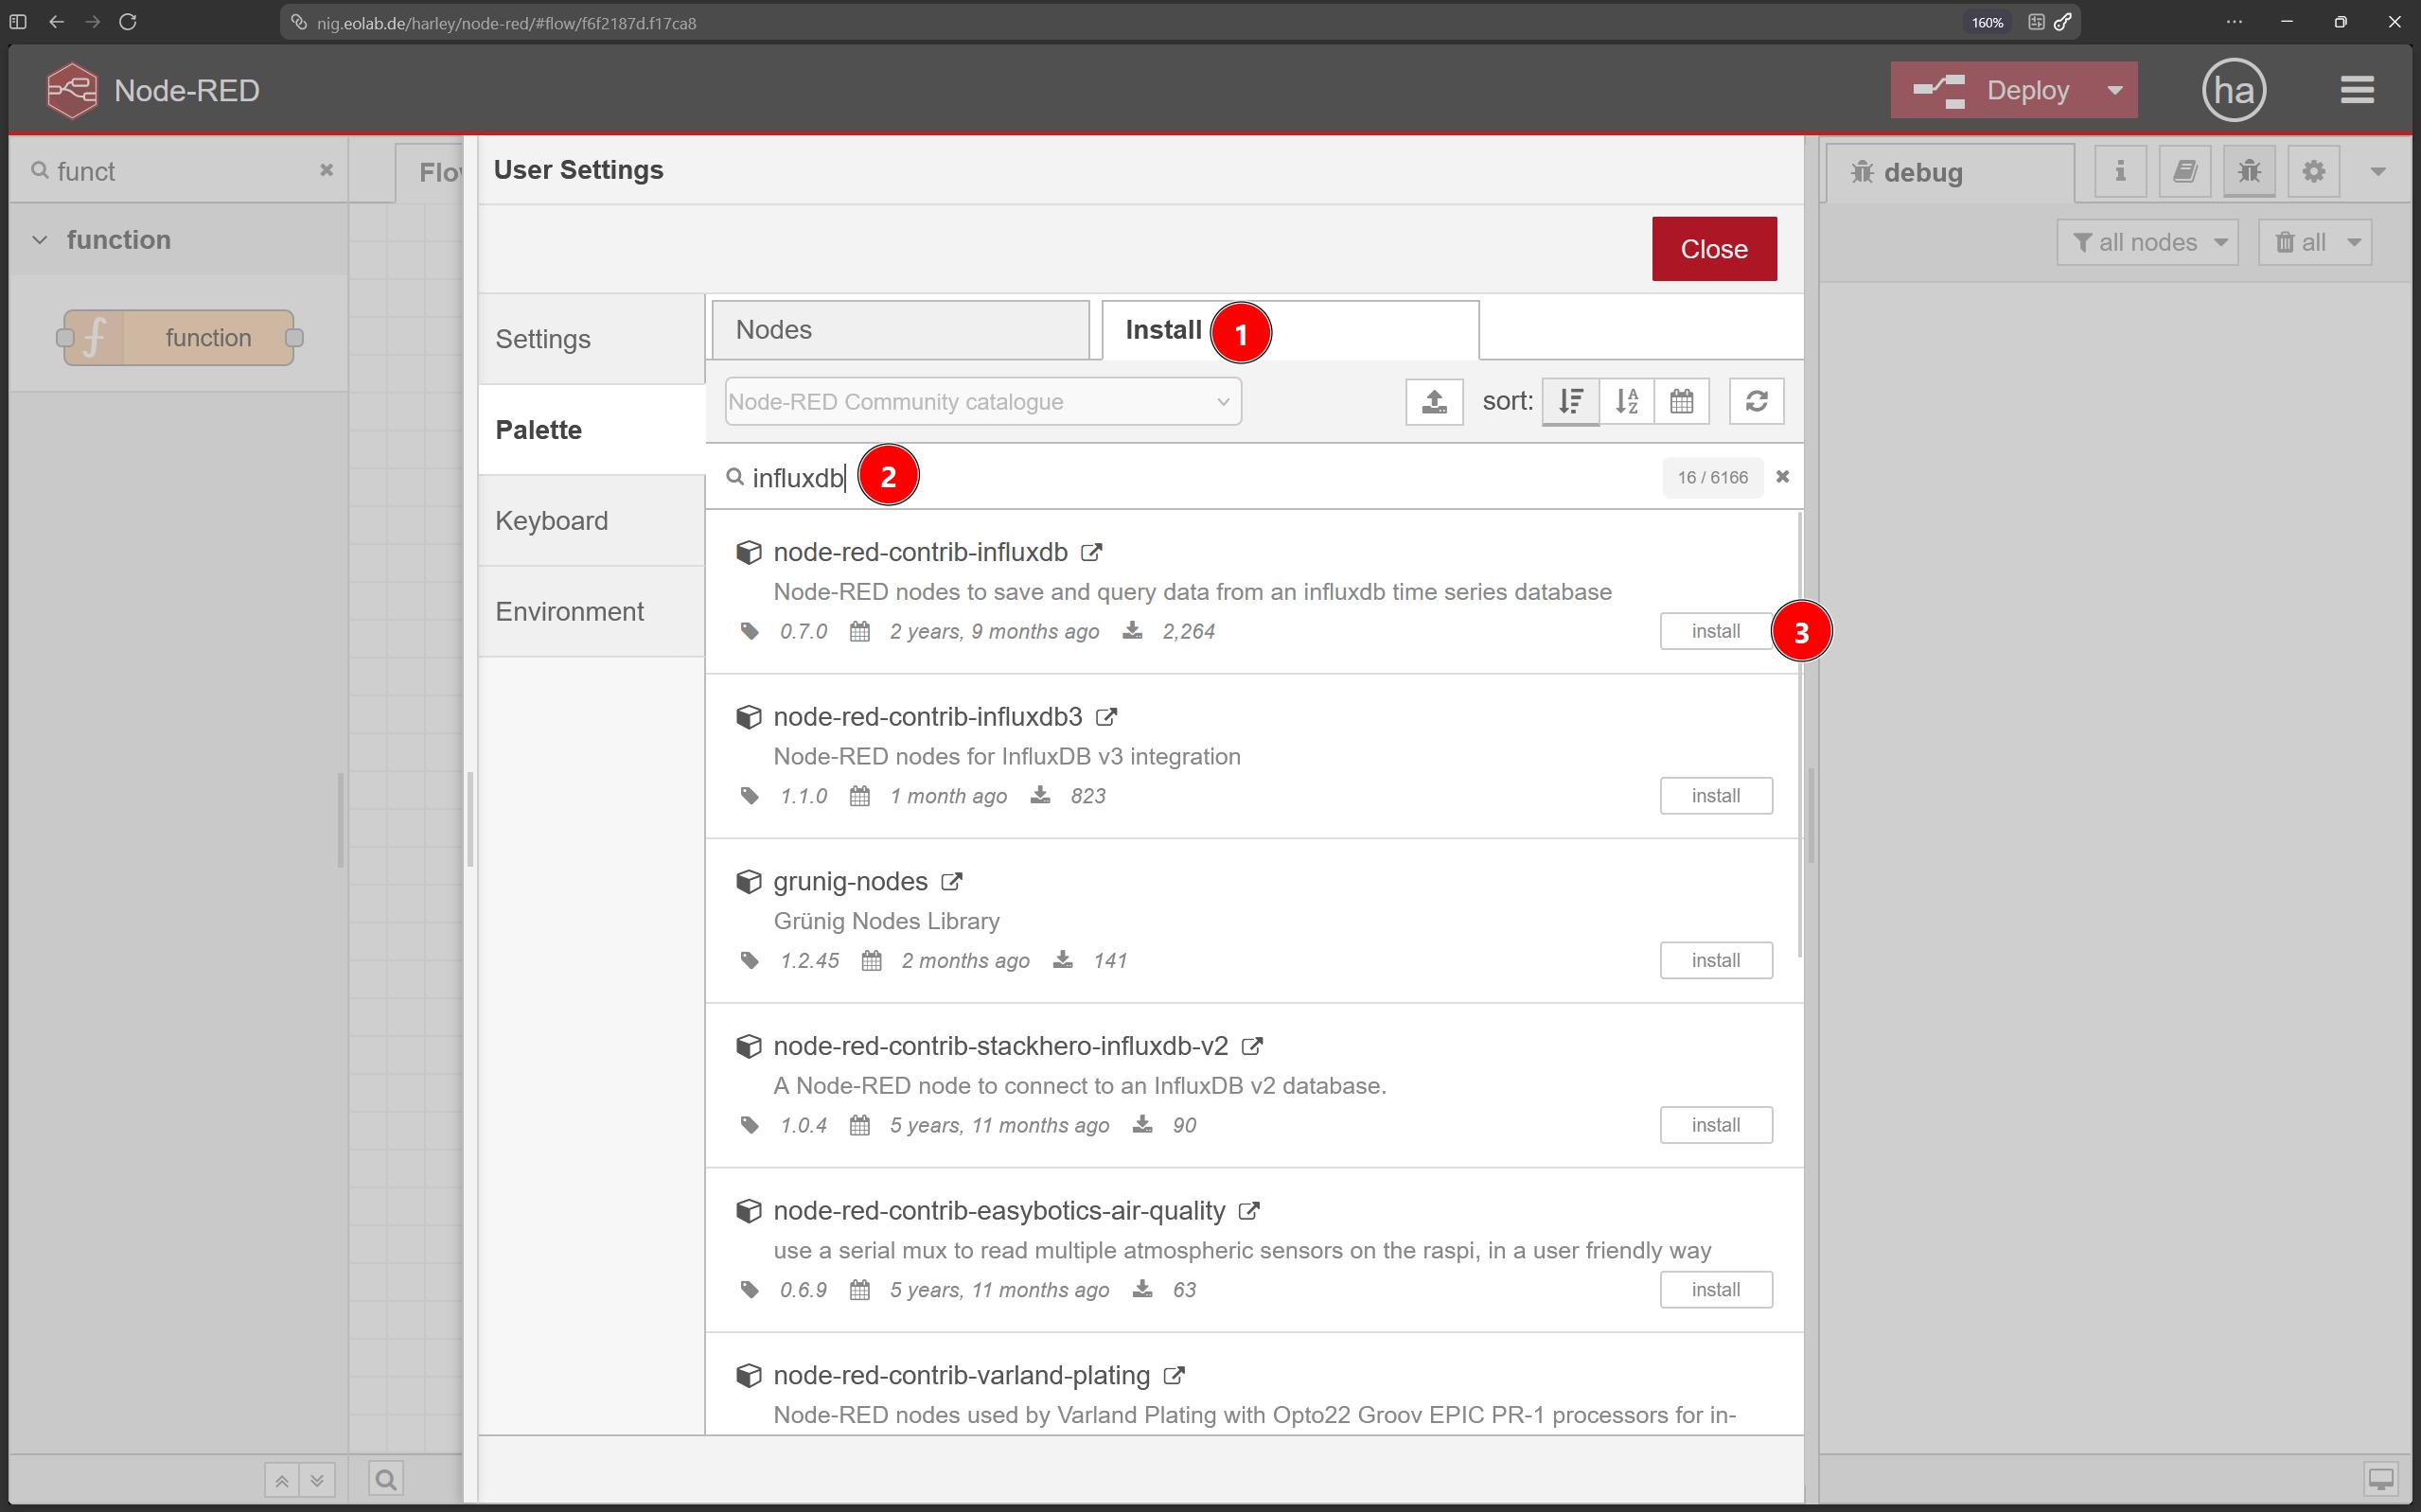This screenshot has width=2421, height=1512.
Task: Collapse the function palette category
Action: tap(40, 240)
